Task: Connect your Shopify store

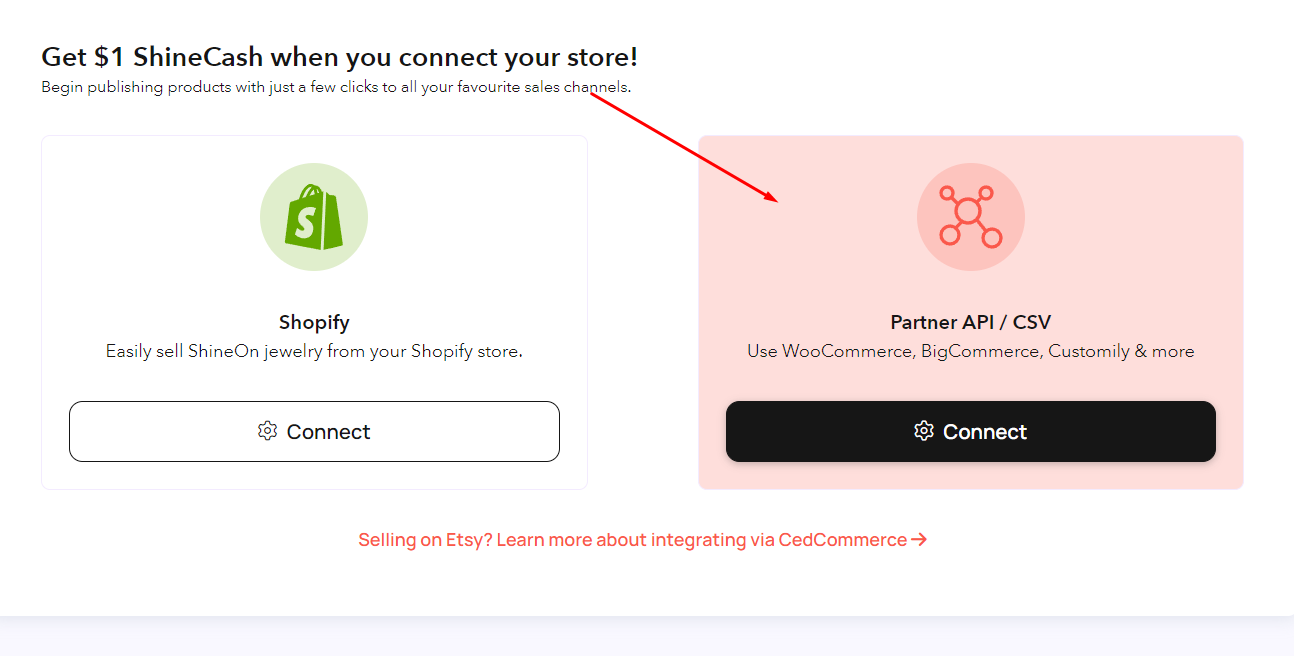Action: pos(314,431)
